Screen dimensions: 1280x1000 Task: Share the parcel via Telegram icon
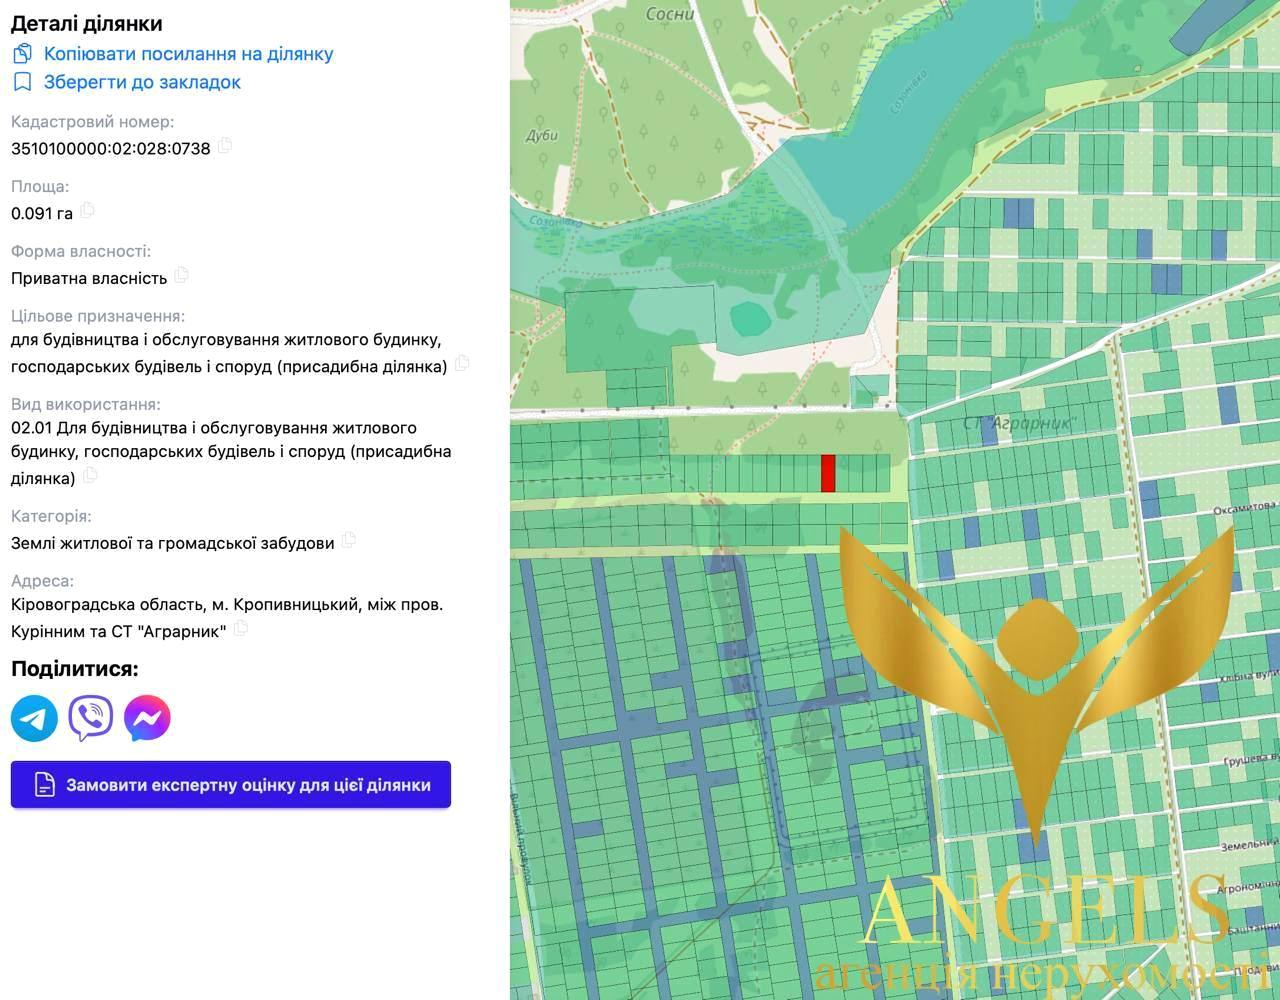click(x=34, y=718)
